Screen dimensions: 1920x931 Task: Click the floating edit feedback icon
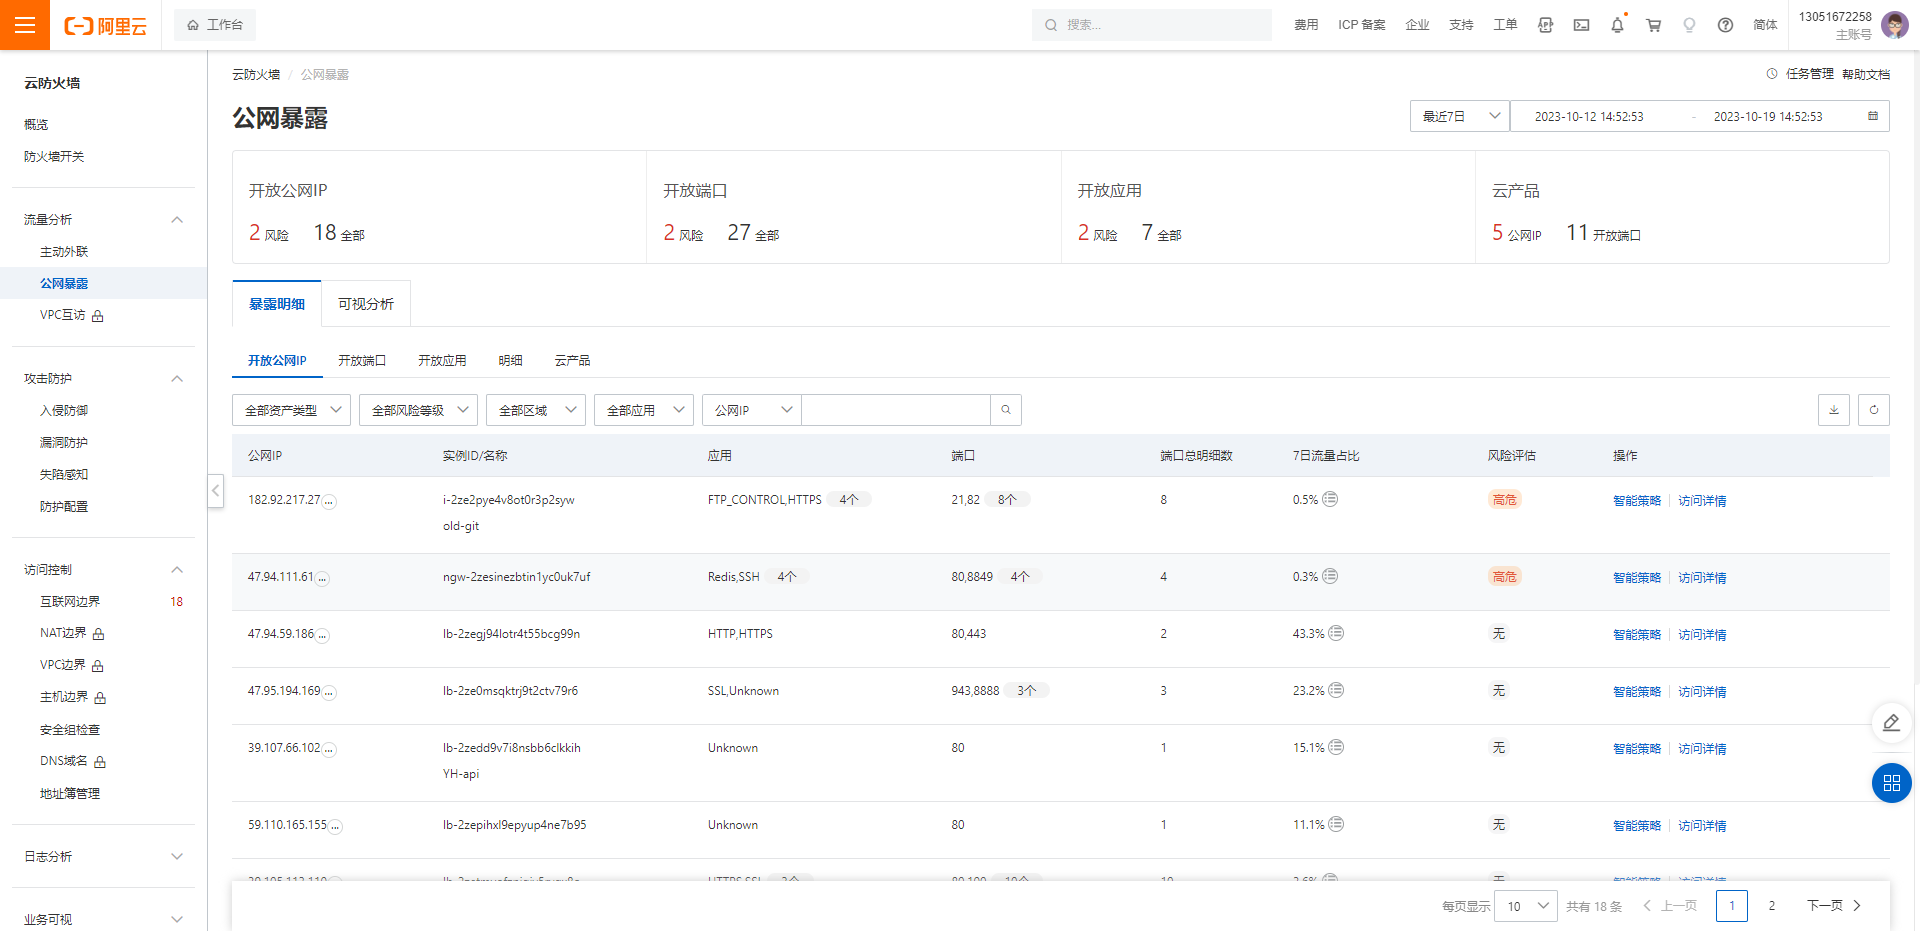tap(1891, 723)
